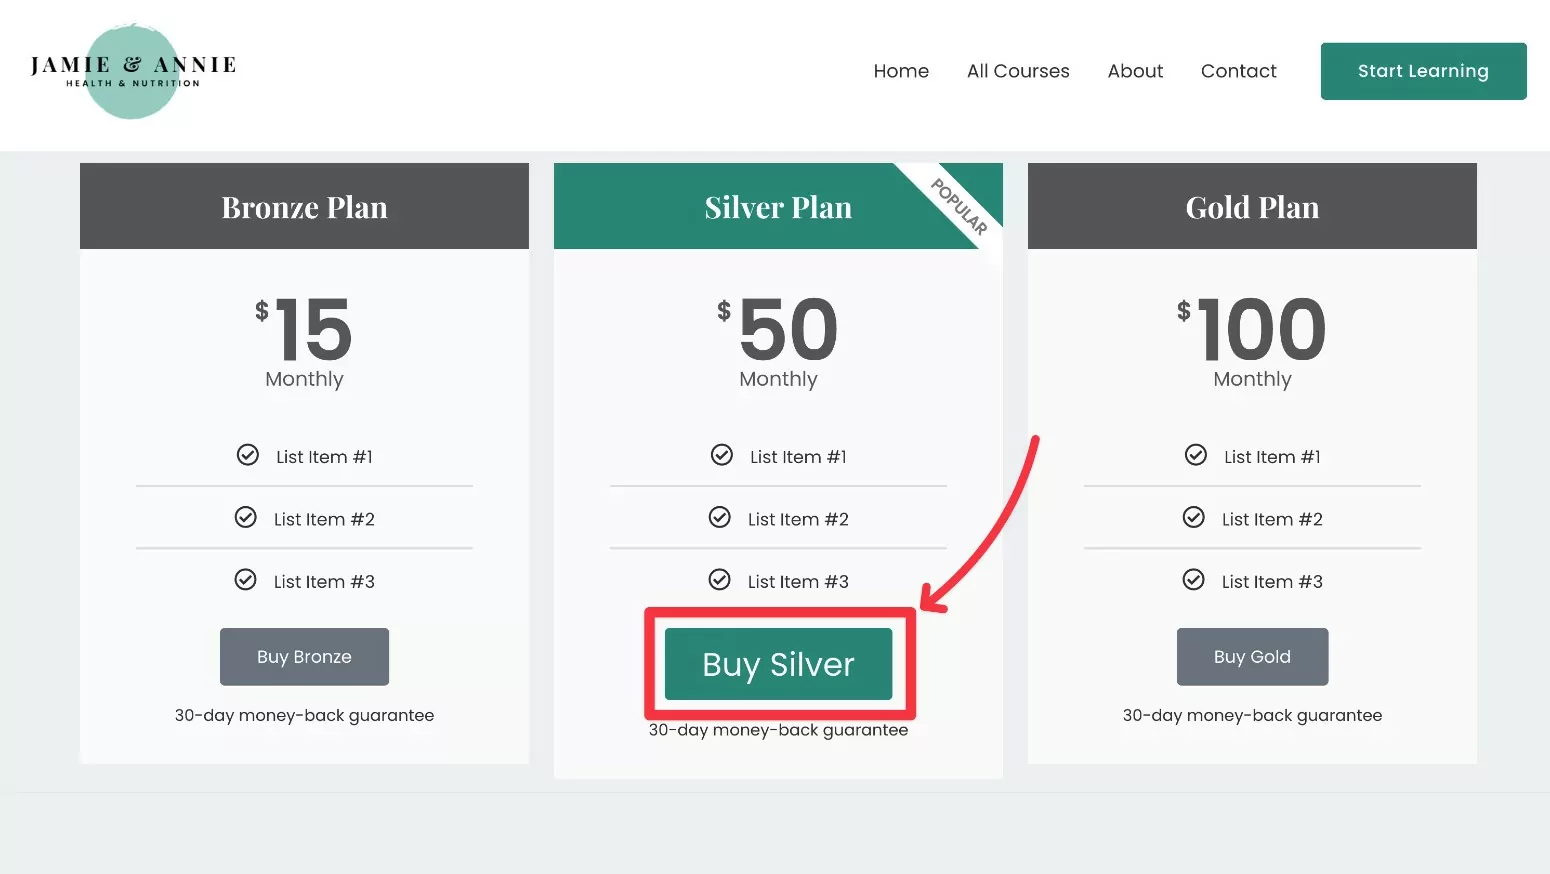Click the check icon beside Bronze List Item #1
1550x874 pixels.
coord(248,455)
